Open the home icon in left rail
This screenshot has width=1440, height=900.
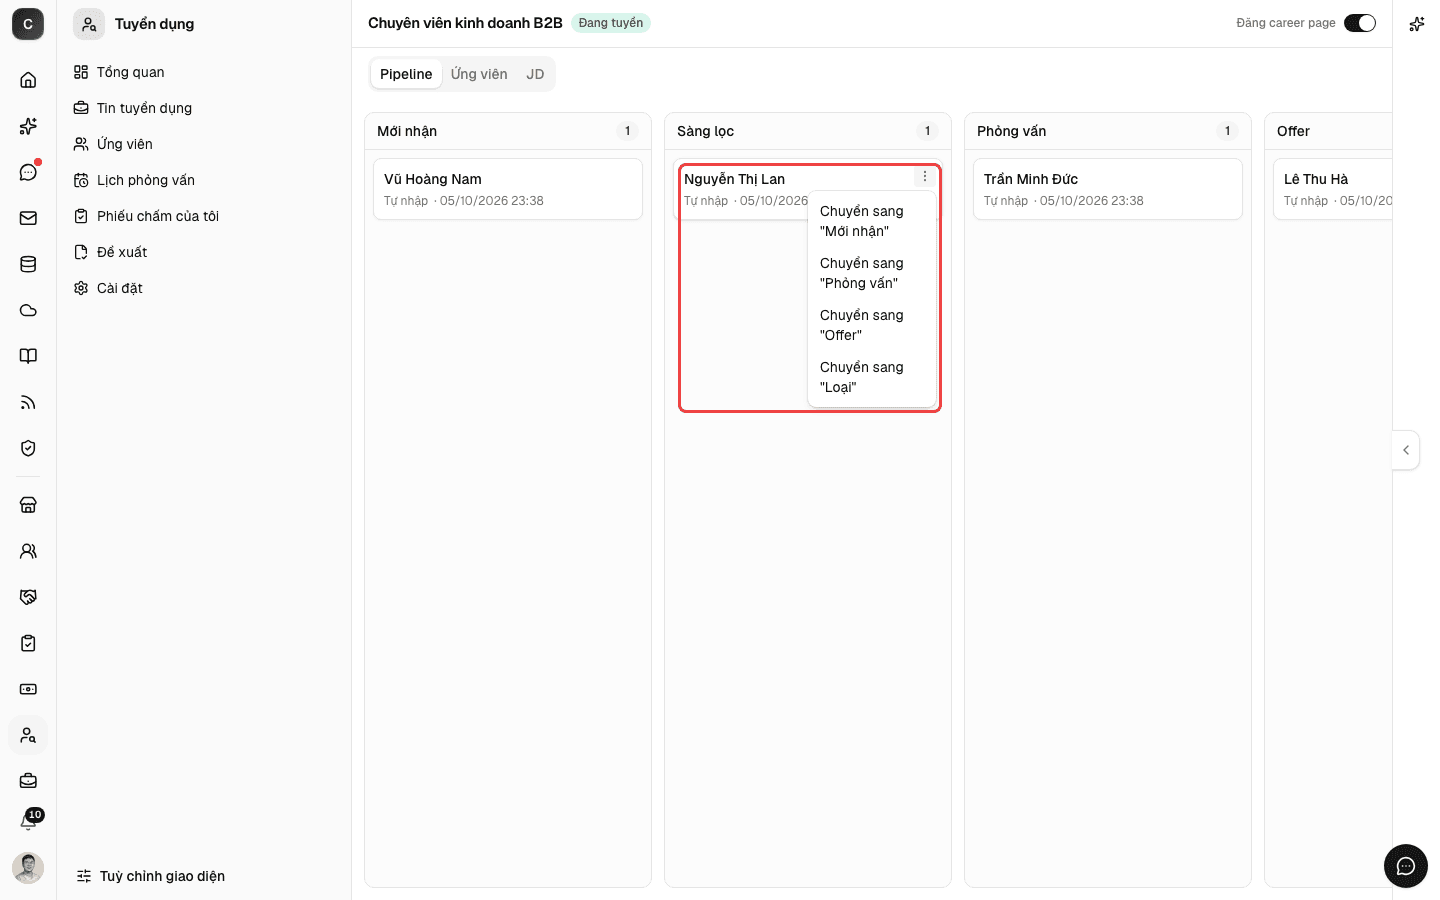(28, 80)
